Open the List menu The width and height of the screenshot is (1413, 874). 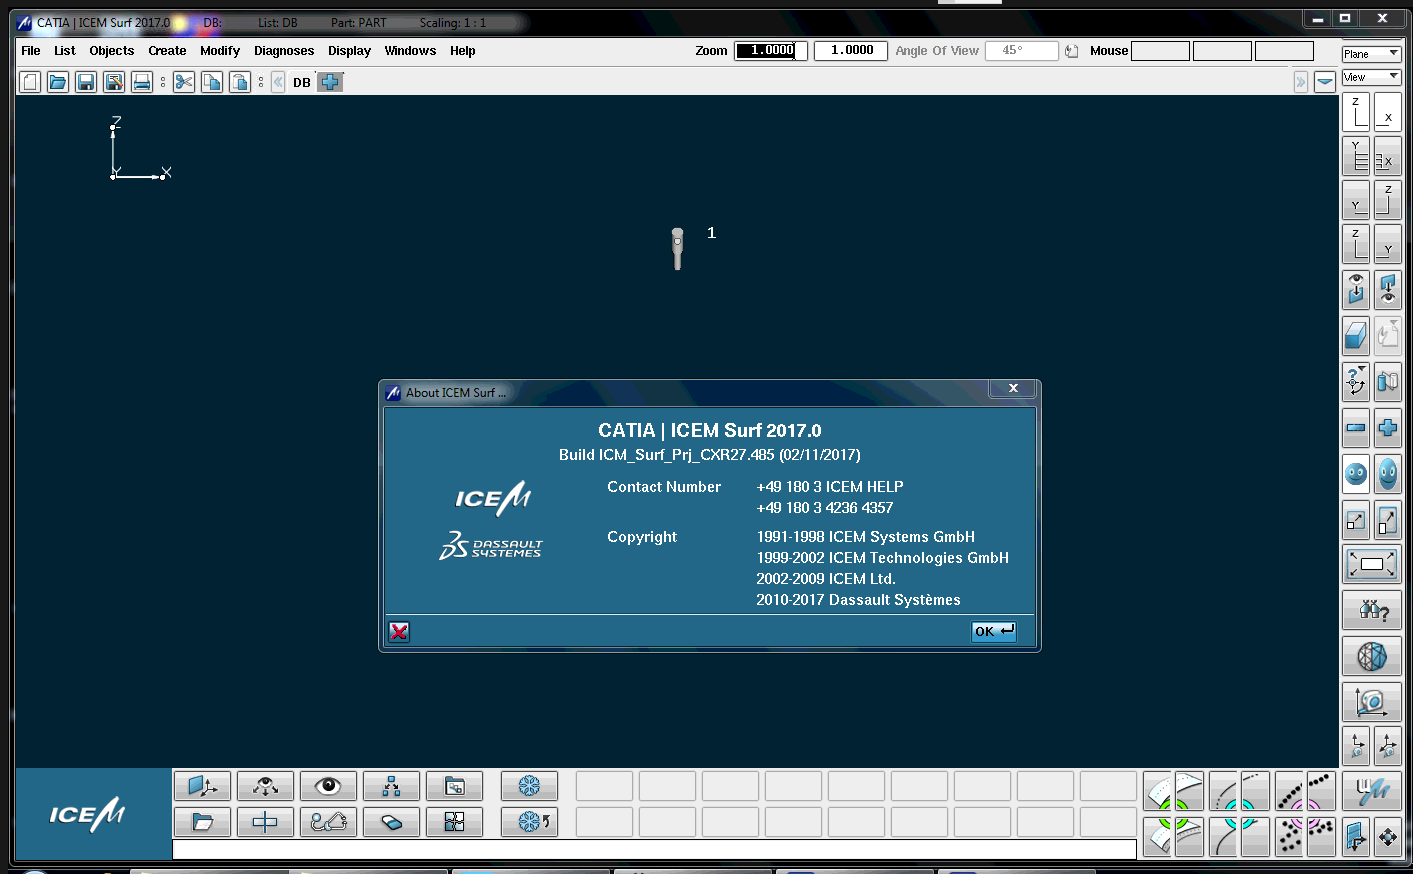point(65,51)
